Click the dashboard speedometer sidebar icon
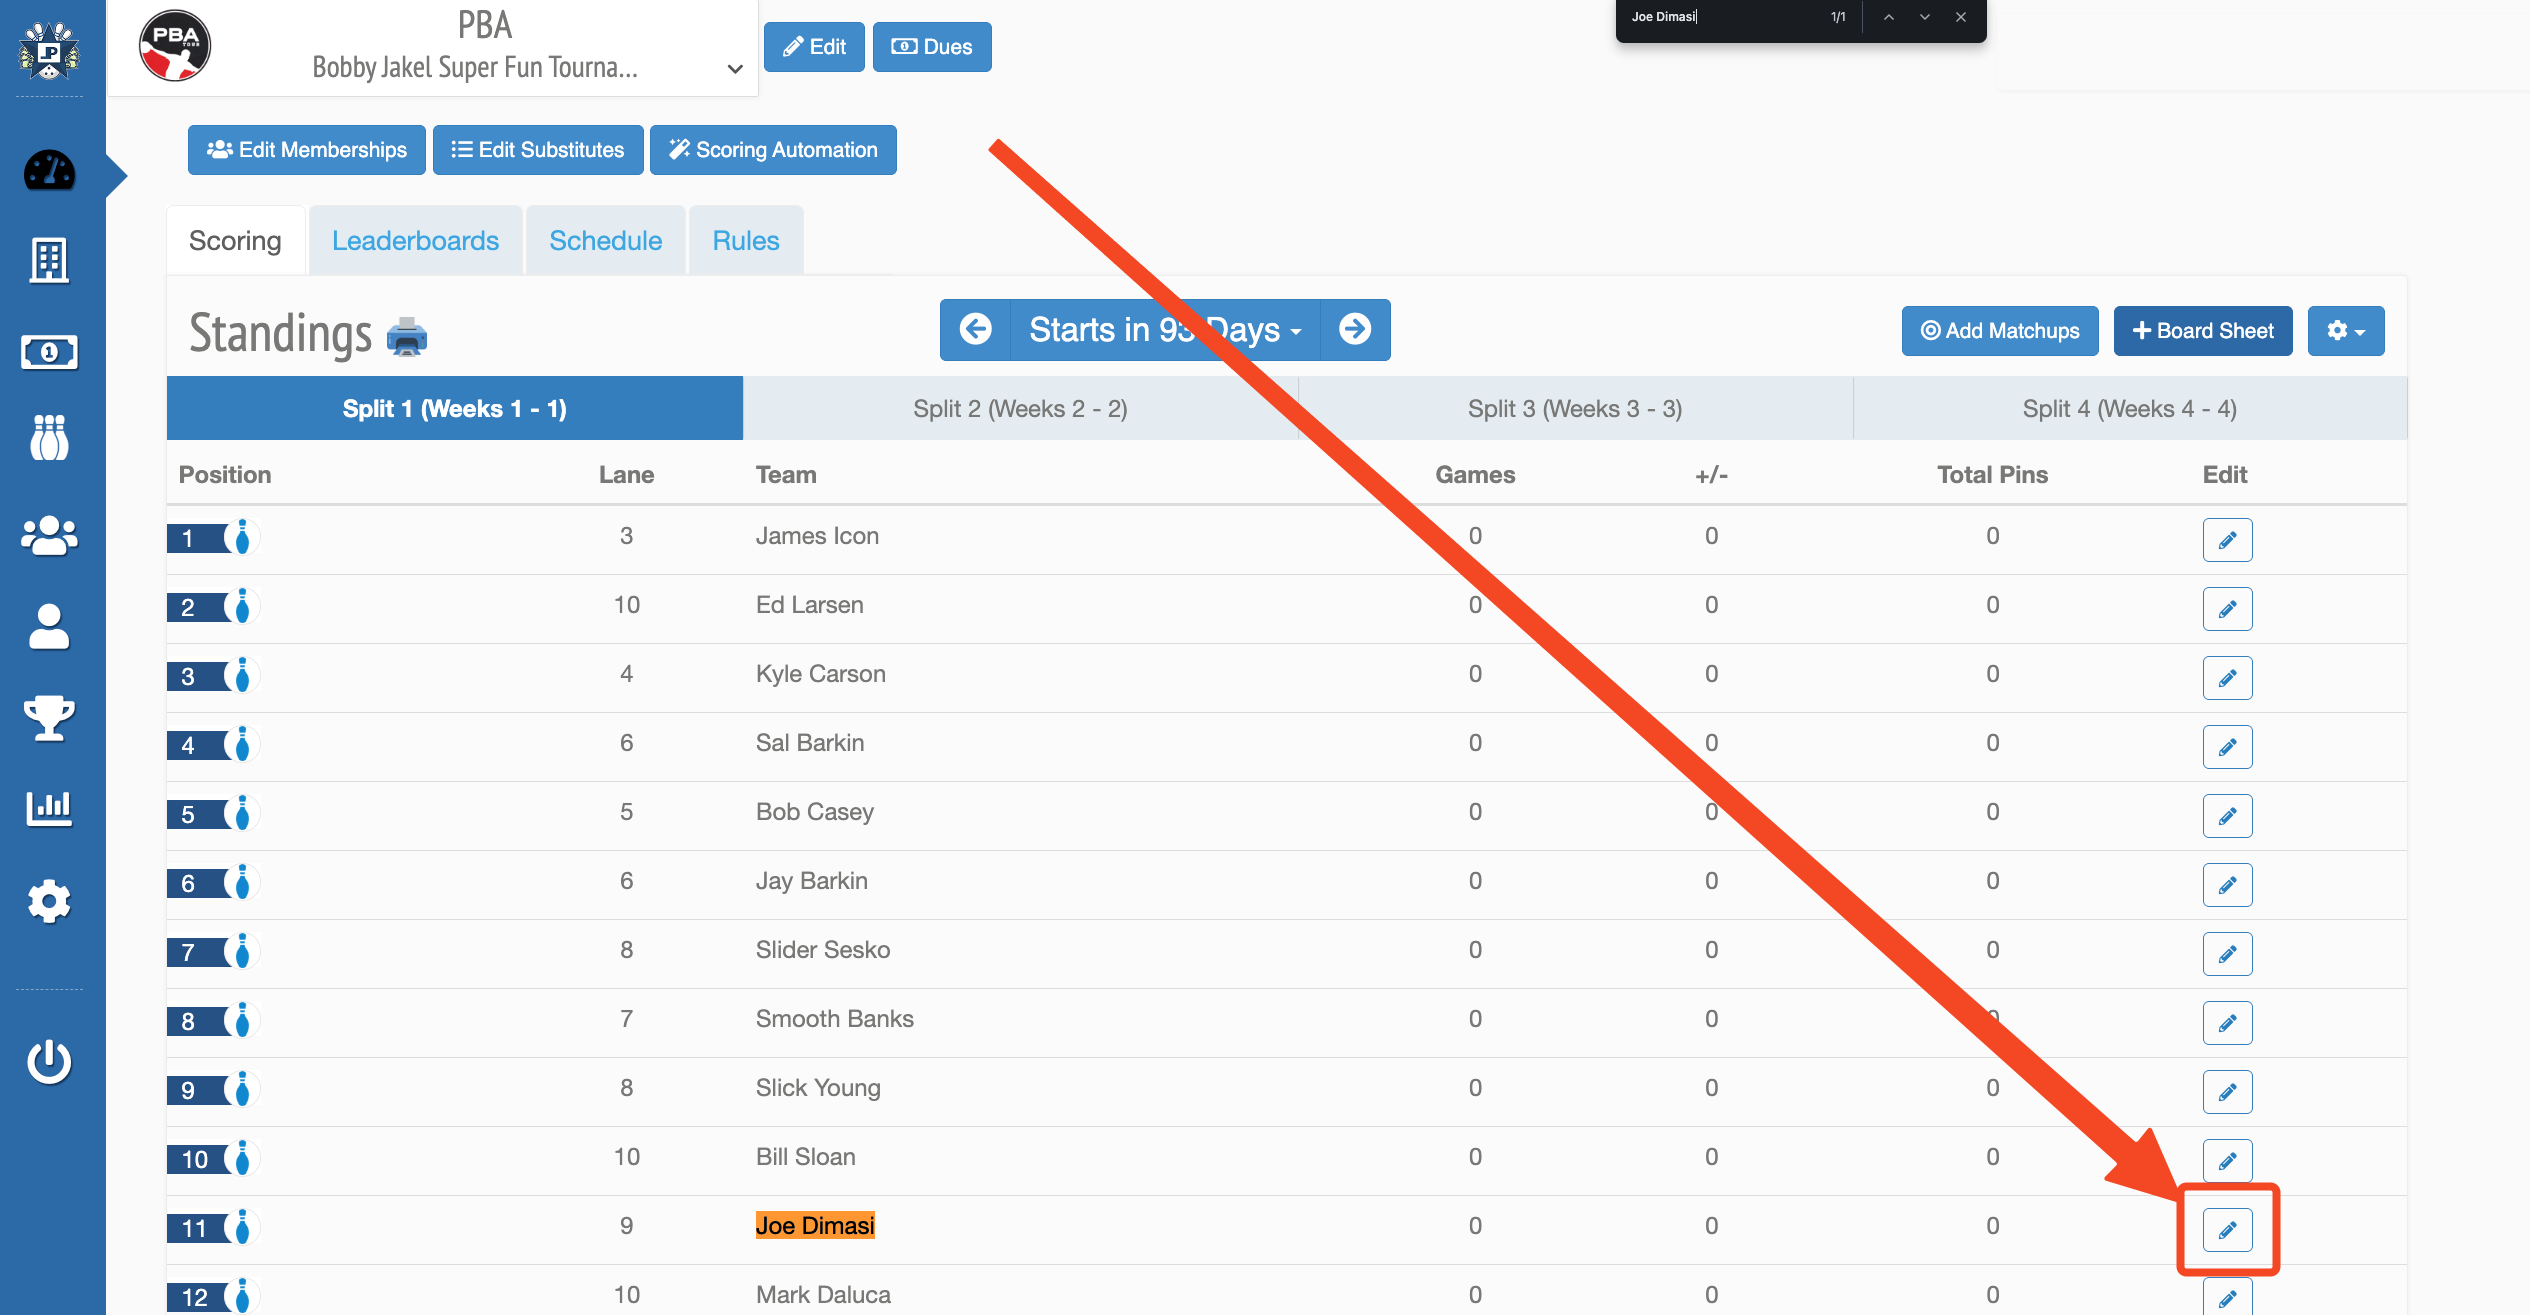Viewport: 2530px width, 1315px height. [49, 171]
